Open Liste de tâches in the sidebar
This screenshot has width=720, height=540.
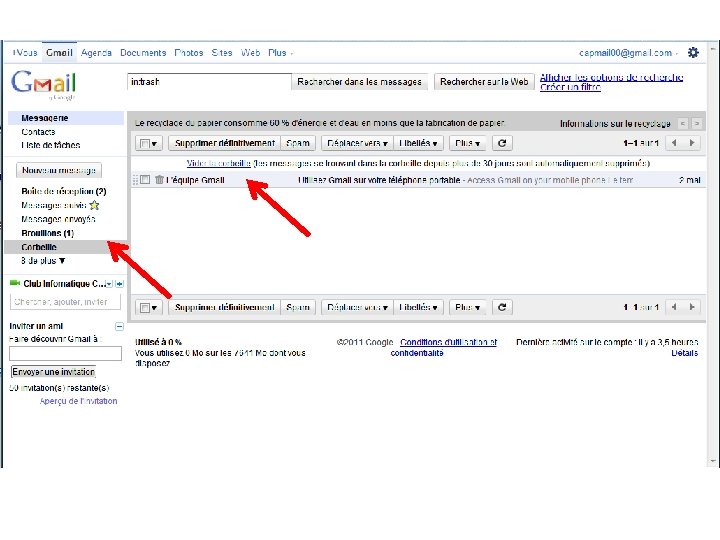tap(51, 145)
